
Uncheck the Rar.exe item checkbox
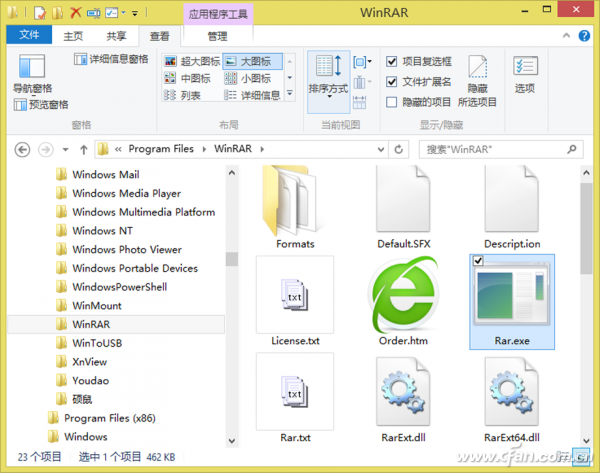(478, 261)
